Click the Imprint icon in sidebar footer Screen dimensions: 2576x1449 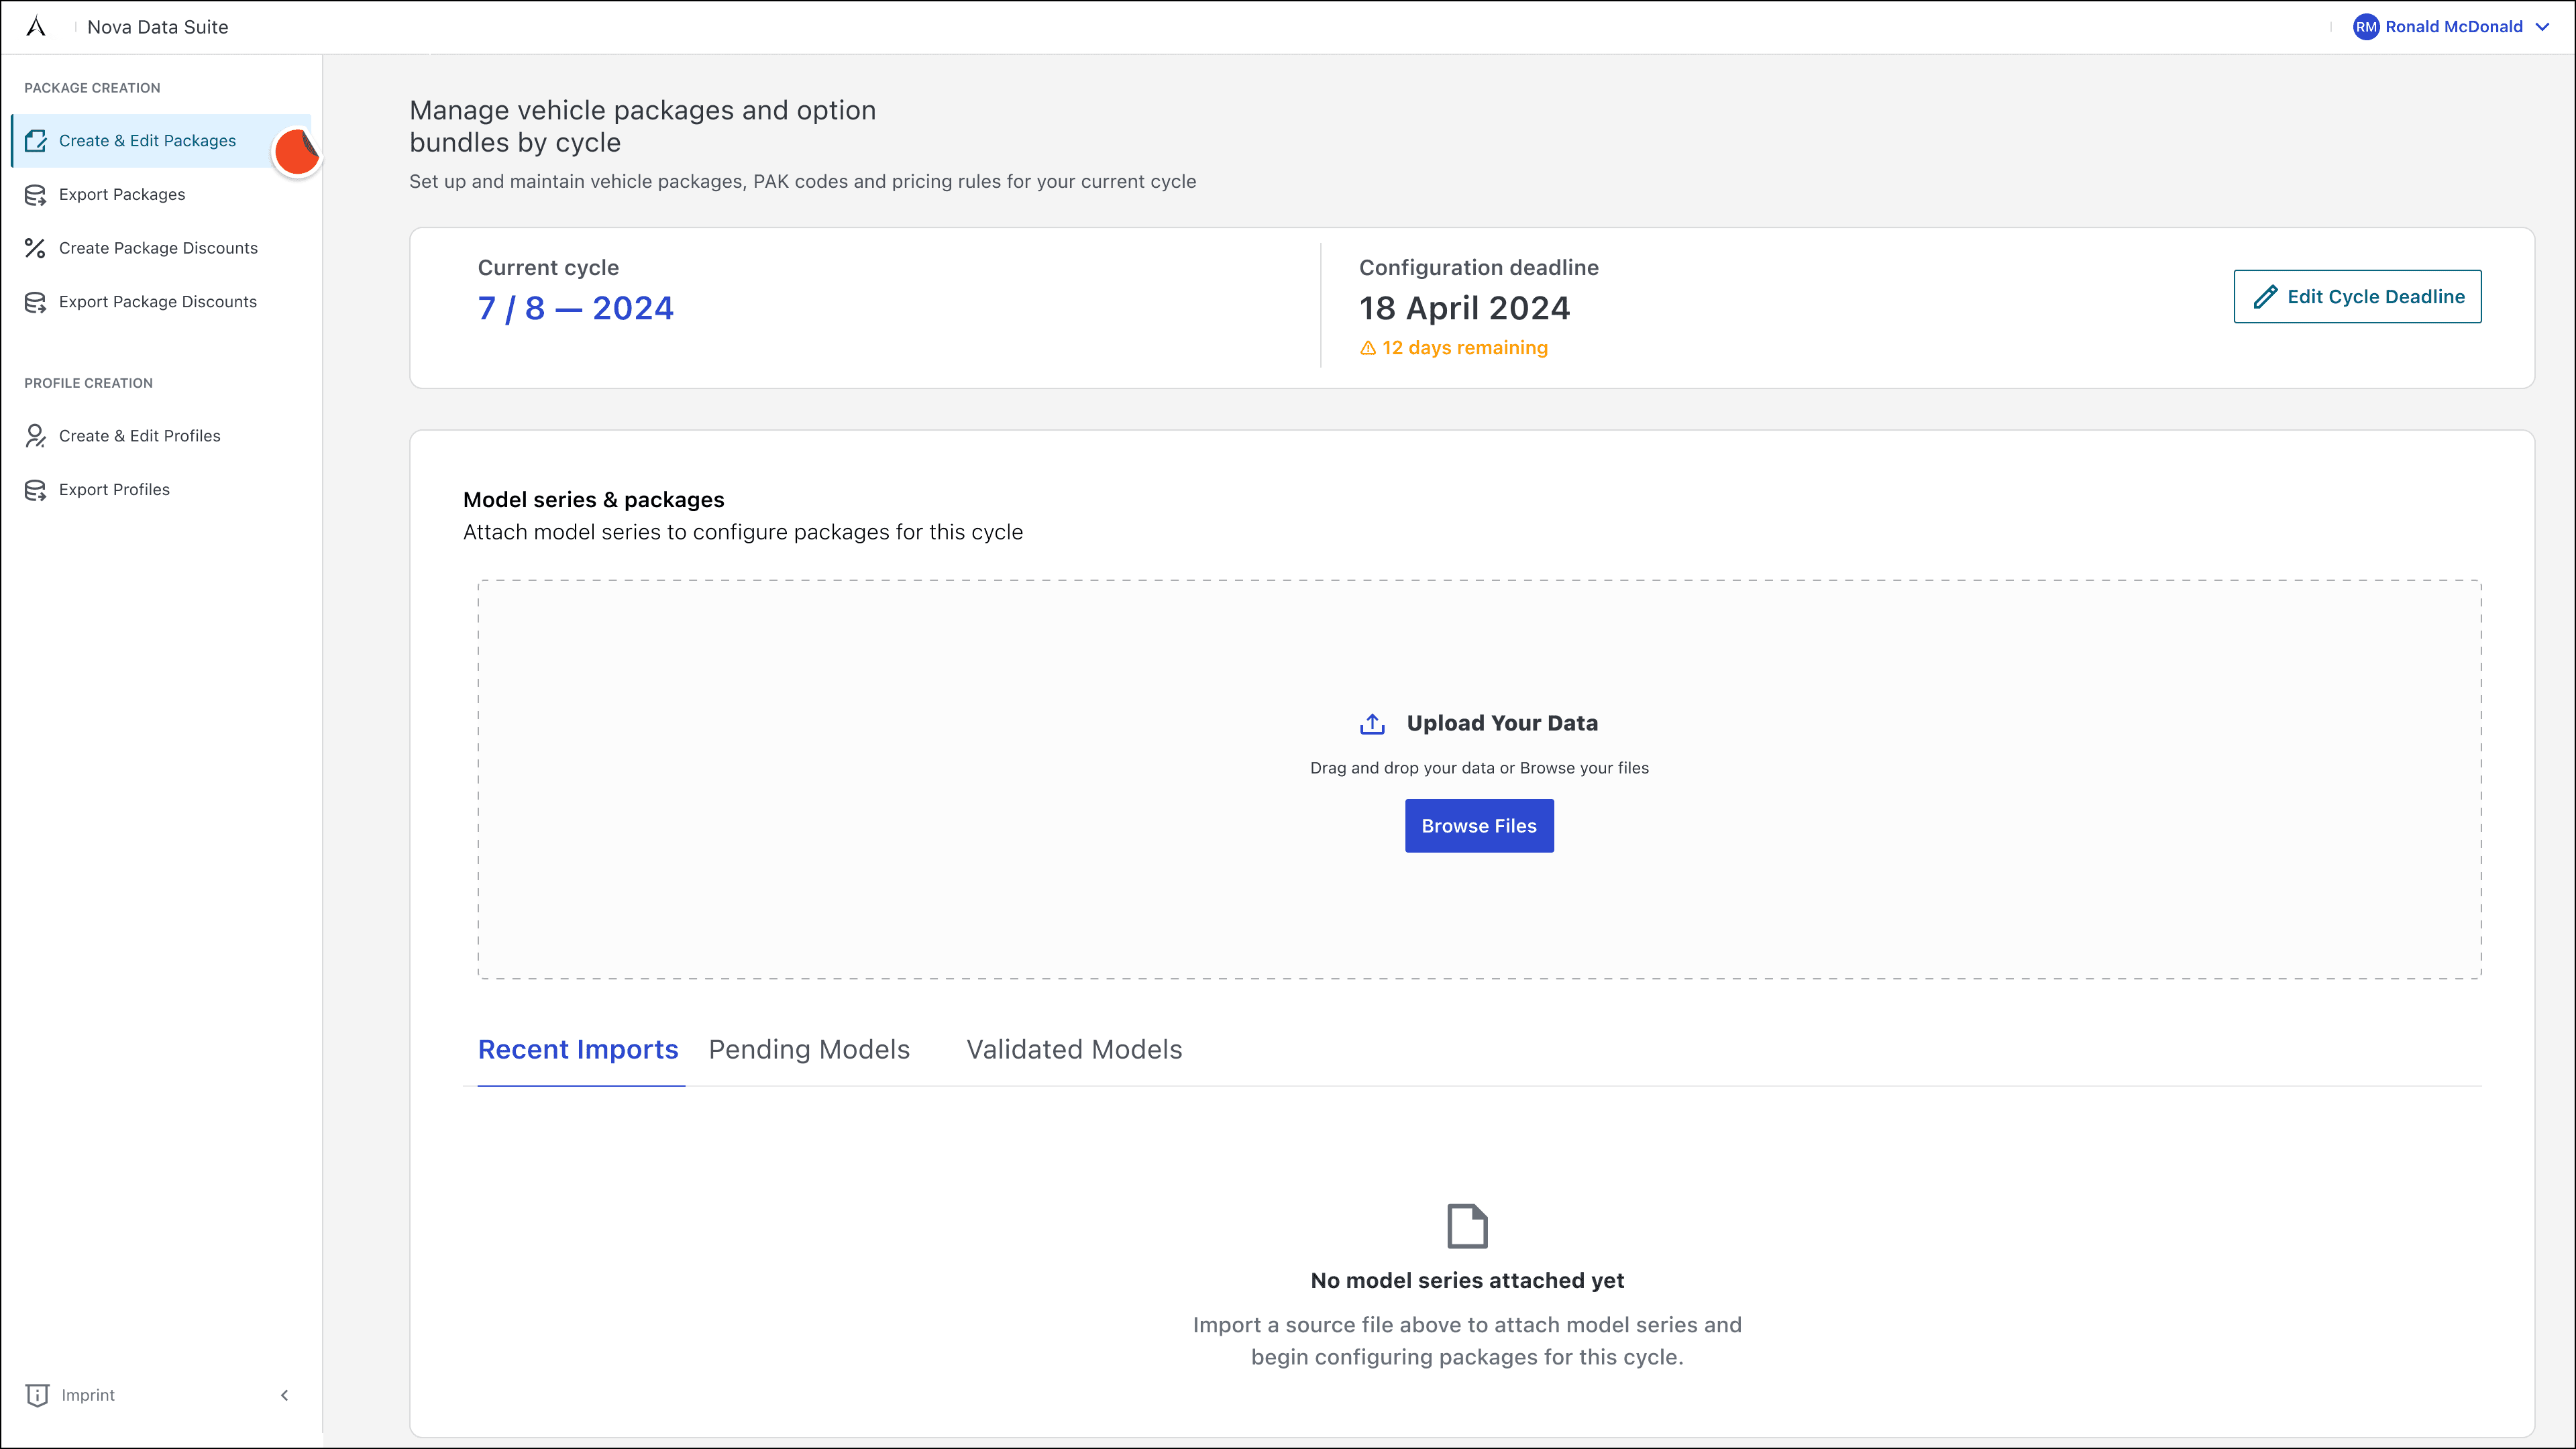tap(37, 1395)
